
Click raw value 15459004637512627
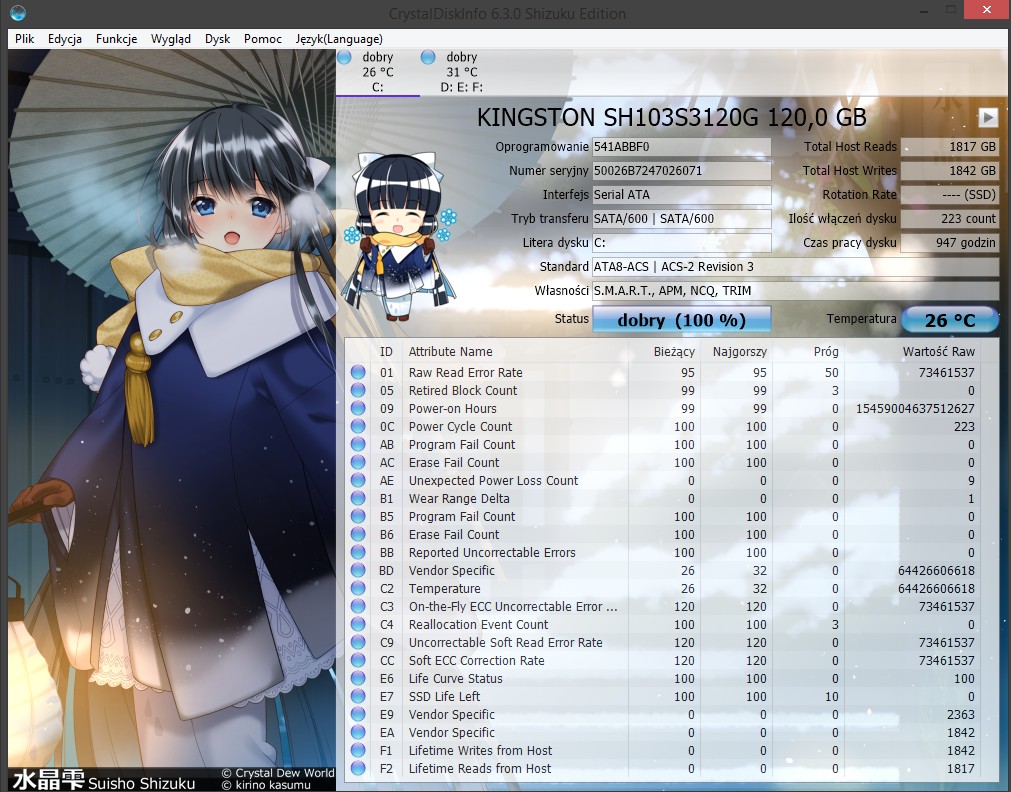click(915, 408)
